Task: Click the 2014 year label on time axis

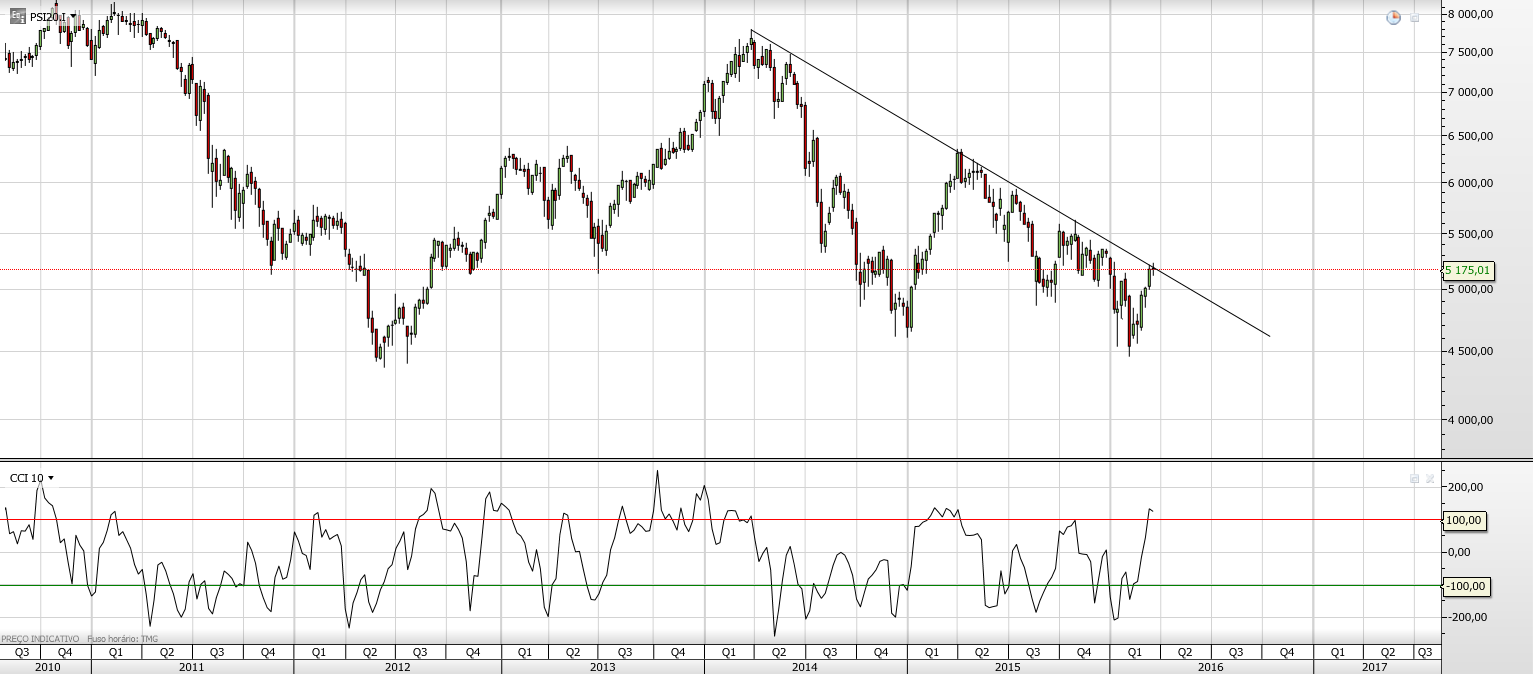Action: (806, 666)
